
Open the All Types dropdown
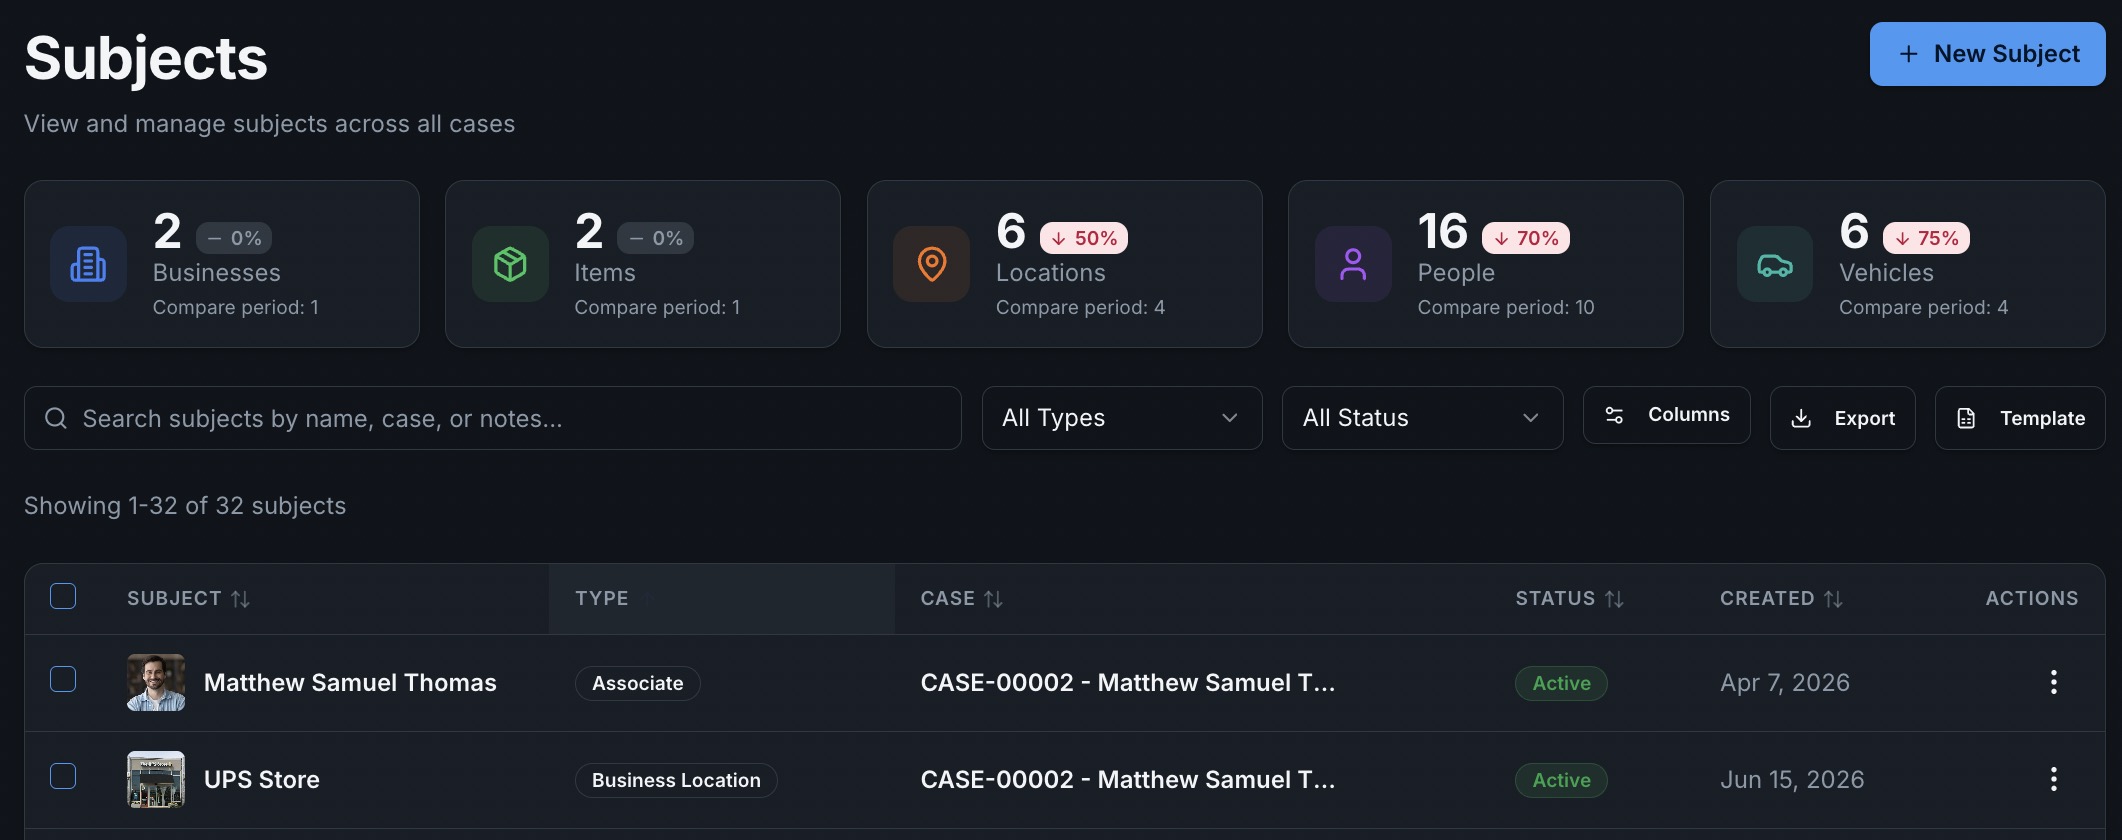tap(1122, 418)
